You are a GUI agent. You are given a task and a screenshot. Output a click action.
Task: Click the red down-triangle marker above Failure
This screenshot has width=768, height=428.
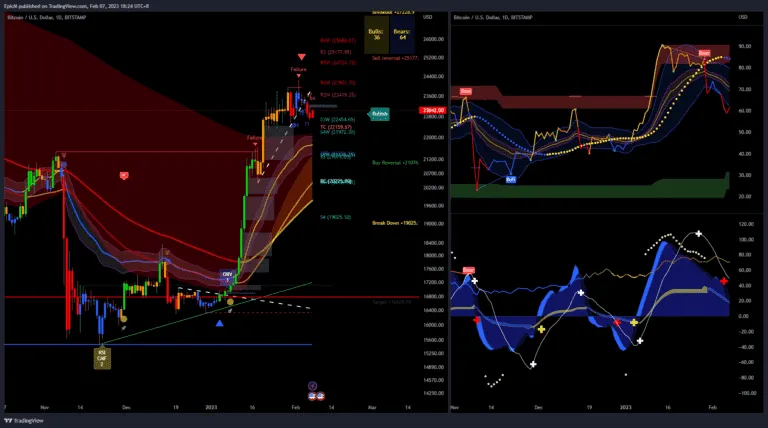[301, 57]
